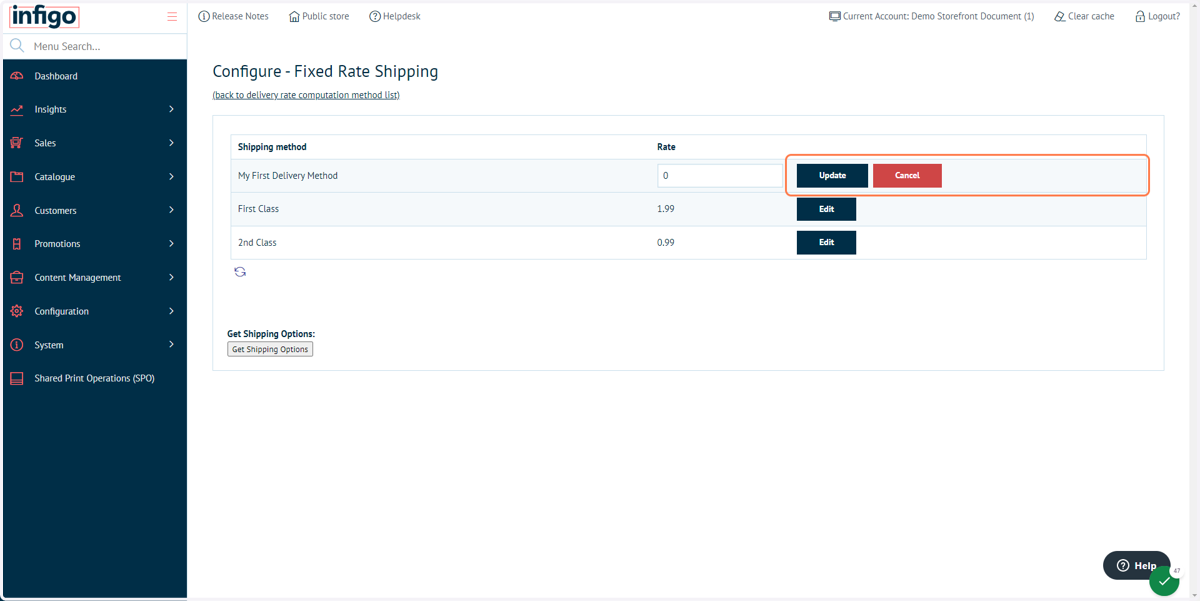1200x601 pixels.
Task: Click the Help chat button
Action: (x=1137, y=565)
